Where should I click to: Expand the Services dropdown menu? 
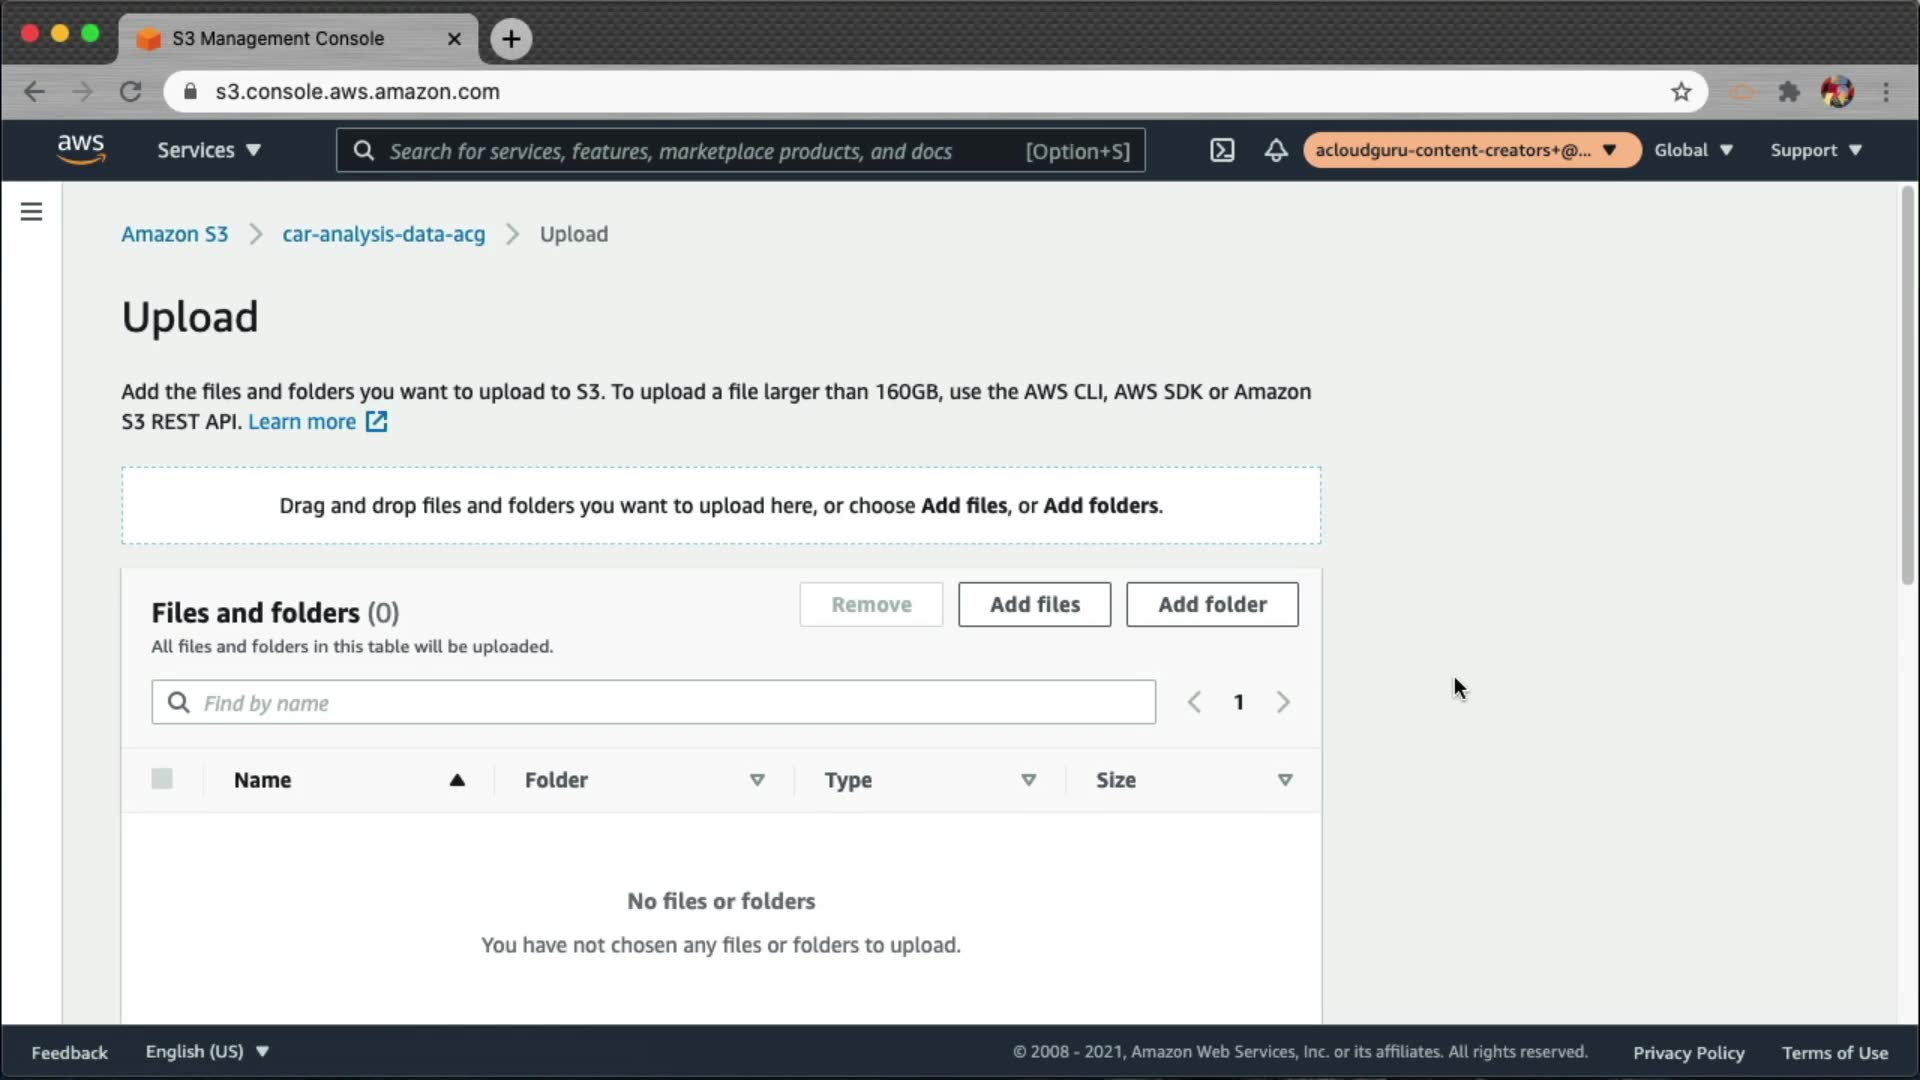pyautogui.click(x=208, y=150)
